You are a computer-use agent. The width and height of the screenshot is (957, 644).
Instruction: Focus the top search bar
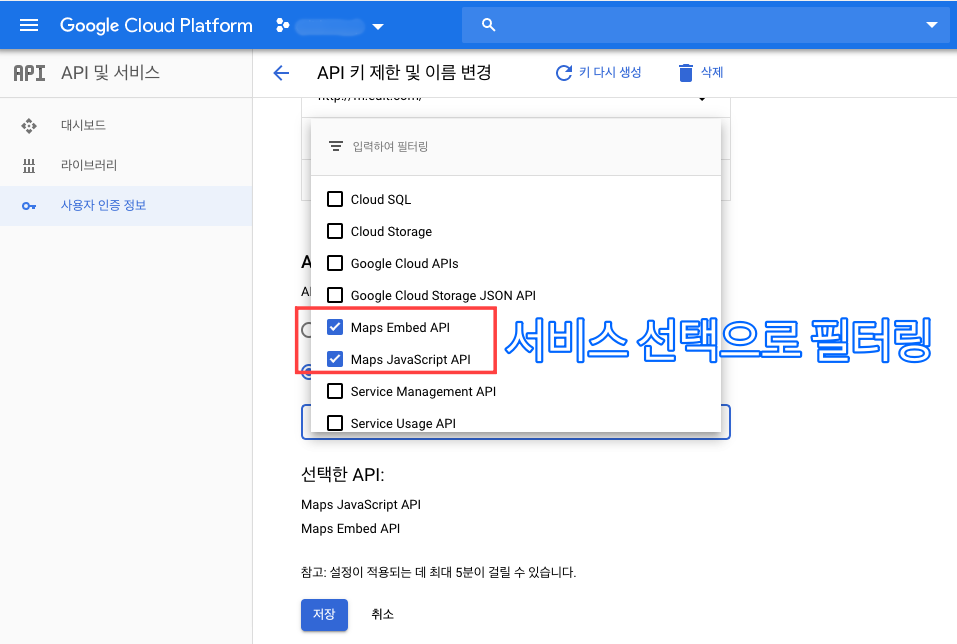[706, 25]
